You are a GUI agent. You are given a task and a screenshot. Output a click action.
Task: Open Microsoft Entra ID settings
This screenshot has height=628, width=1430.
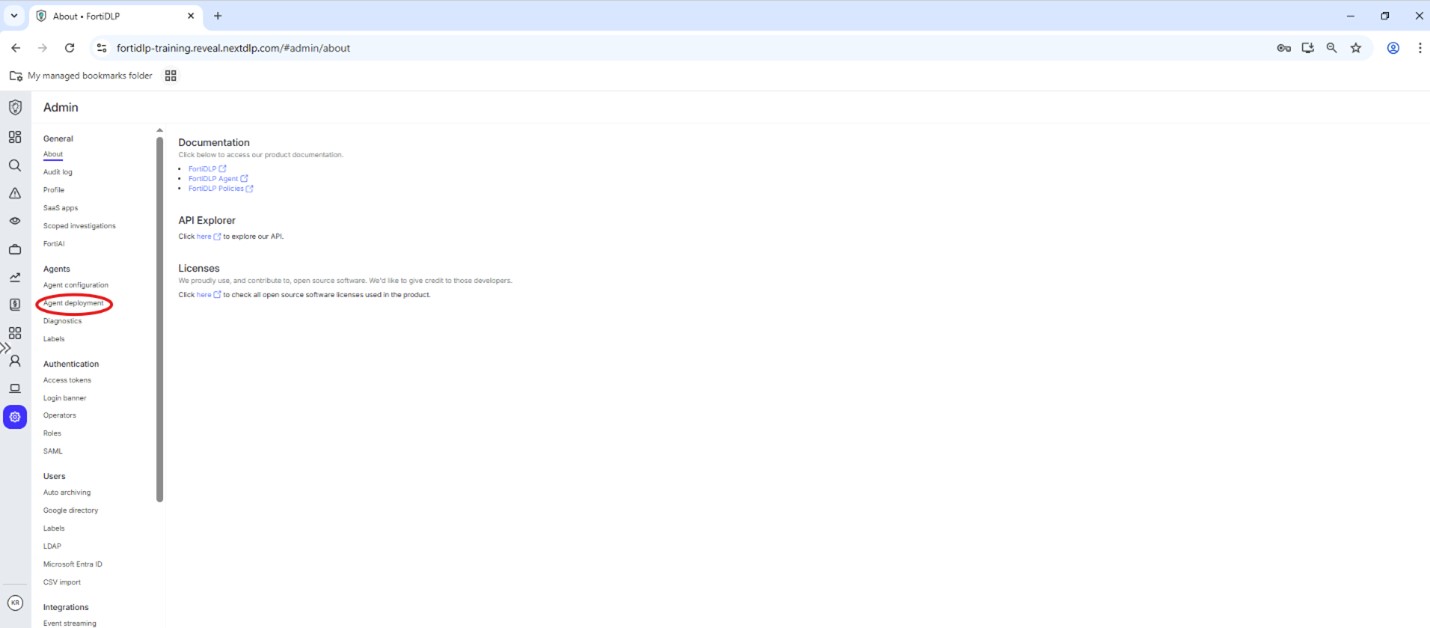[x=73, y=565]
